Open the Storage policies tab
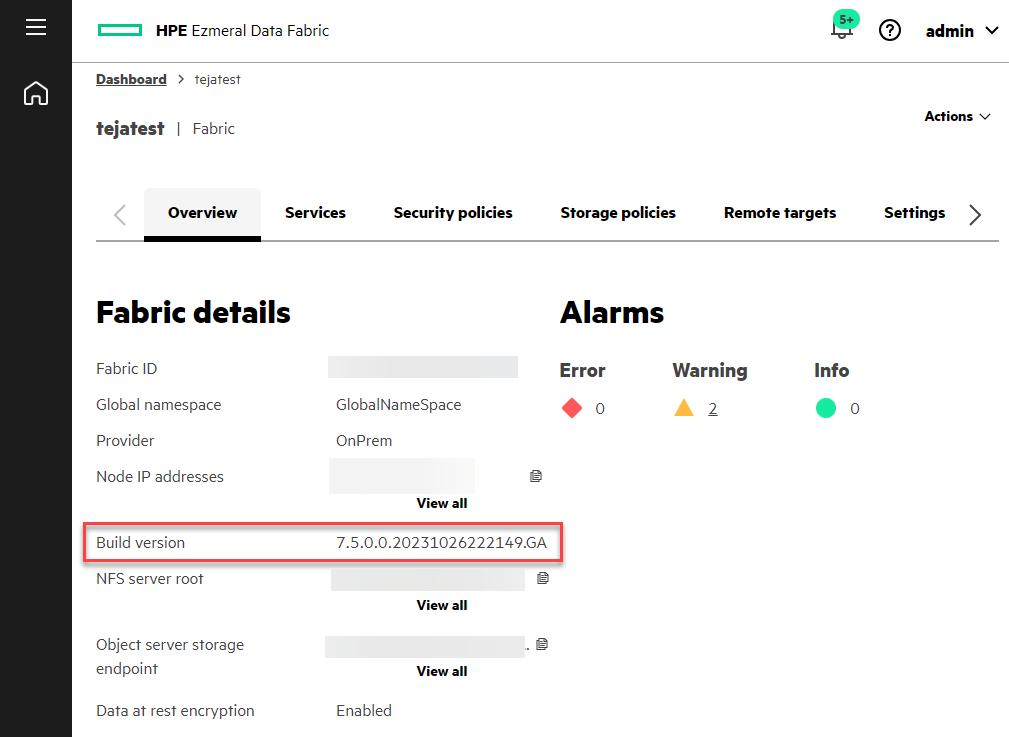Viewport: 1009px width, 737px height. pos(618,213)
